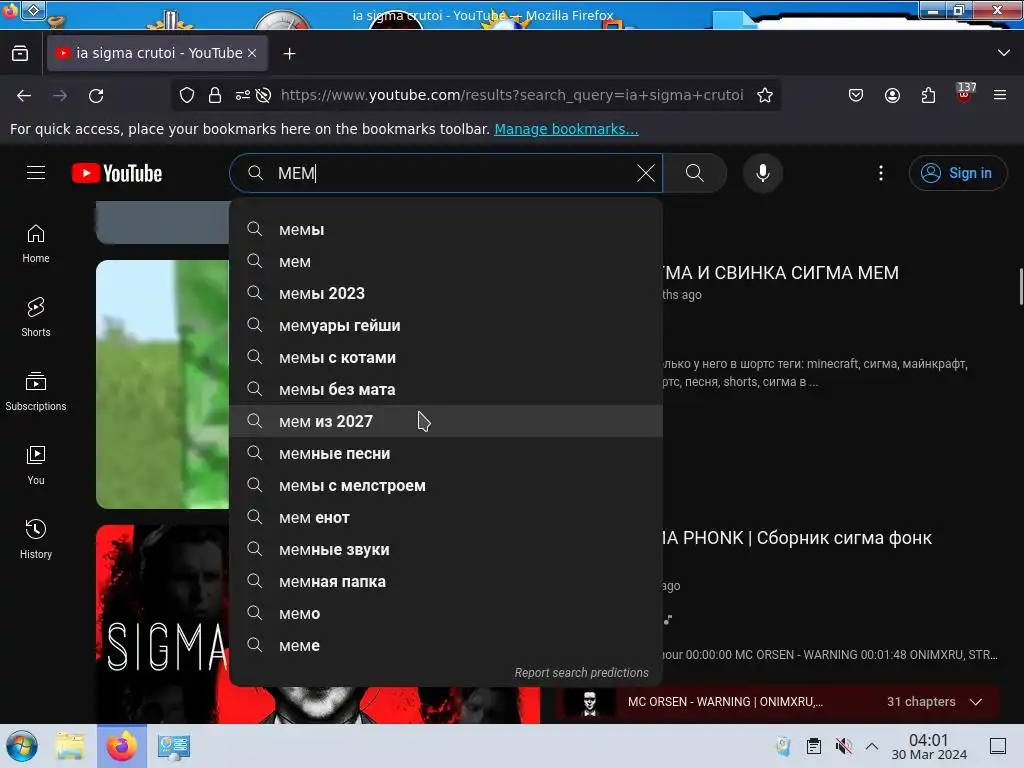Viewport: 1024px width, 768px height.
Task: Select suggestion мем енот
Action: click(x=446, y=517)
